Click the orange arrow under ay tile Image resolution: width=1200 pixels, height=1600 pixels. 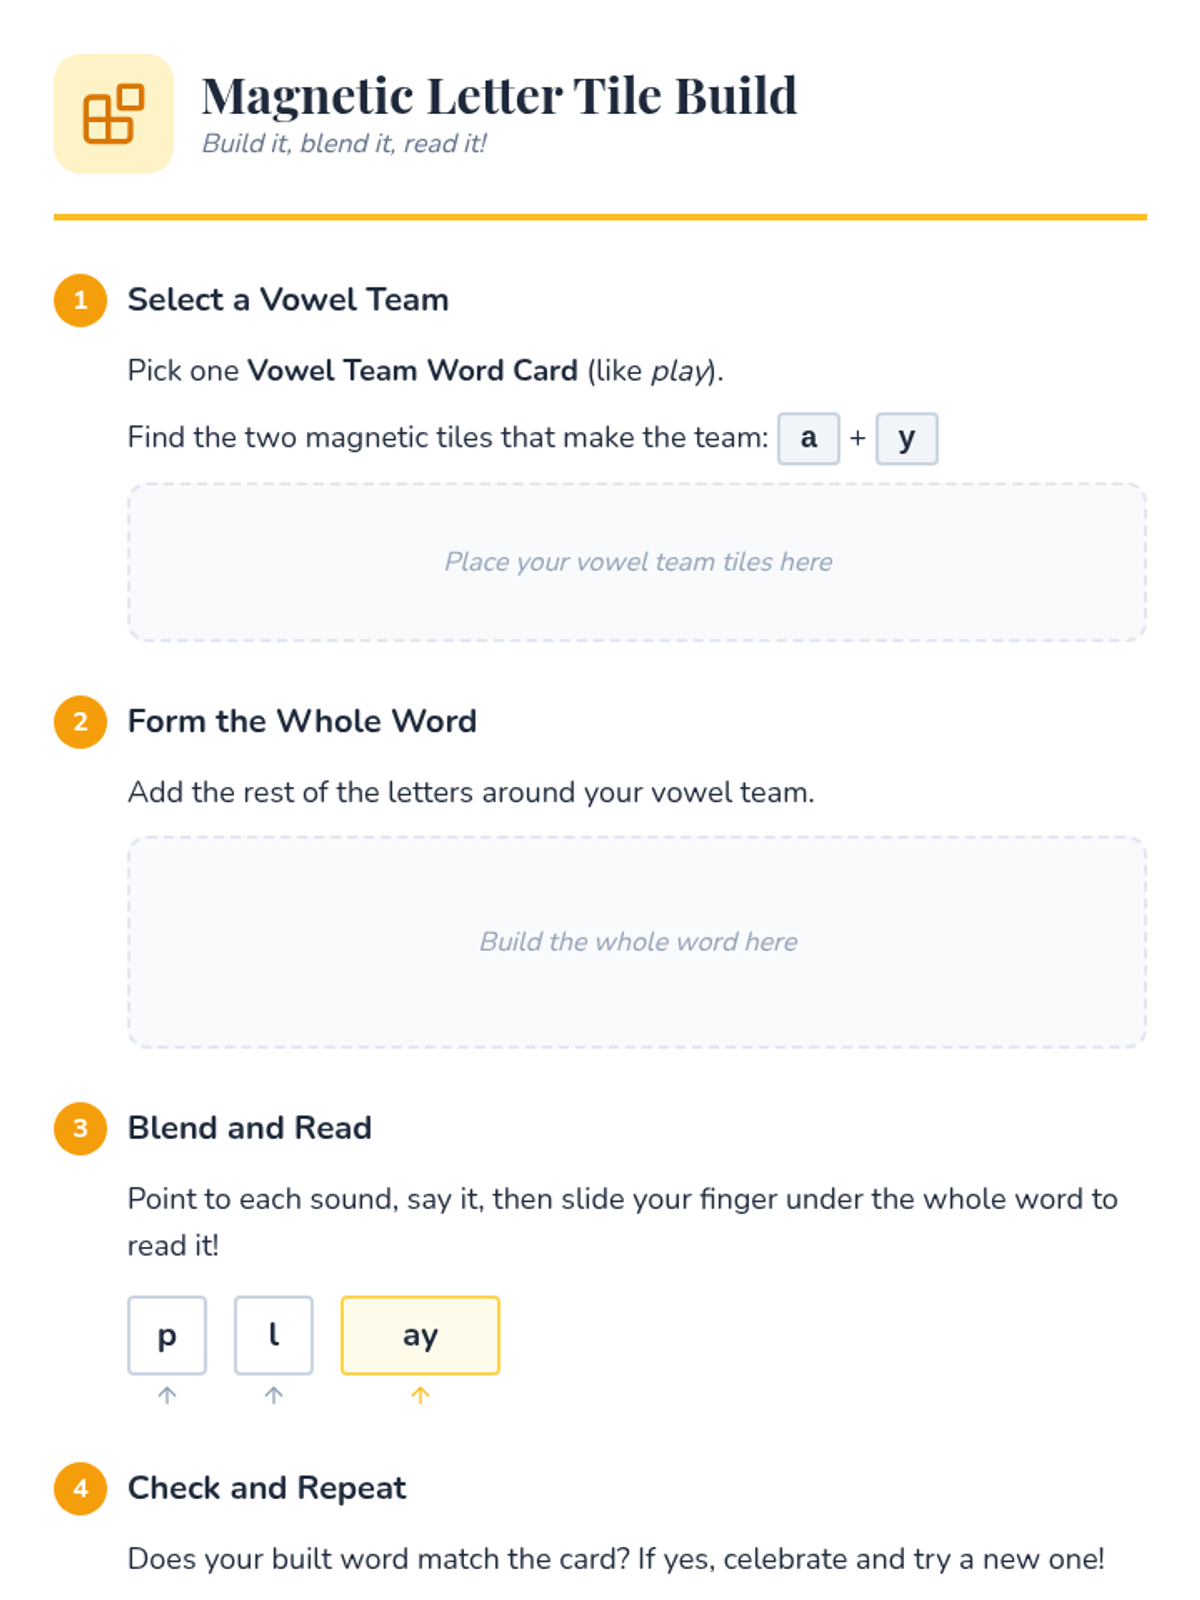pyautogui.click(x=420, y=1395)
